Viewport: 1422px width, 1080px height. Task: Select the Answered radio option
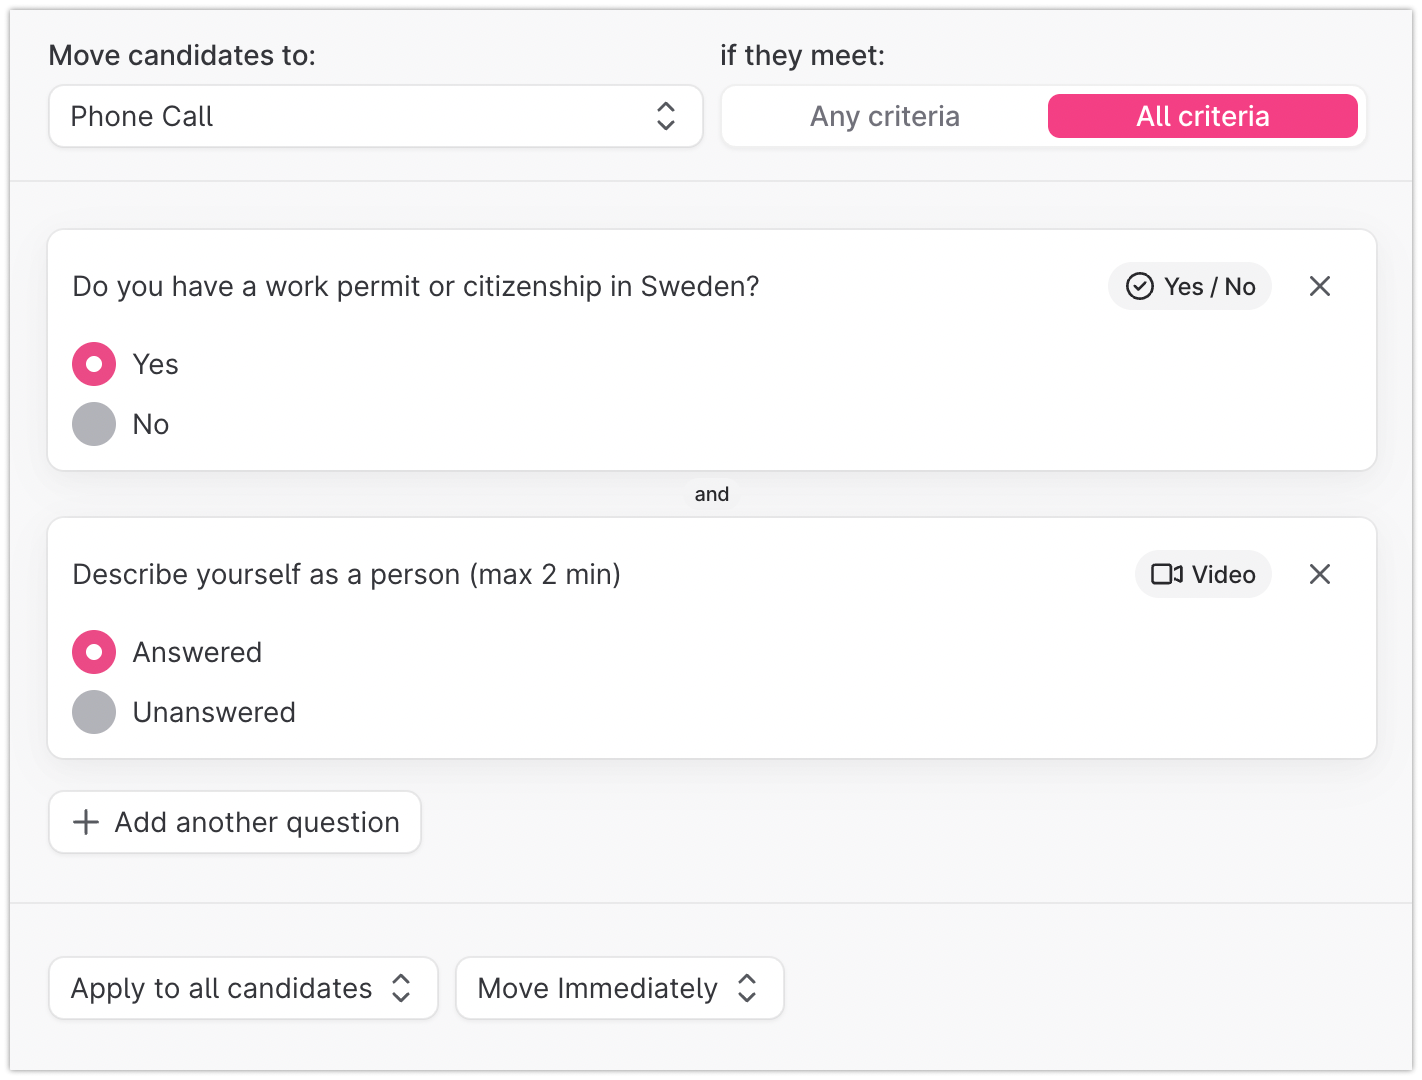coord(94,652)
